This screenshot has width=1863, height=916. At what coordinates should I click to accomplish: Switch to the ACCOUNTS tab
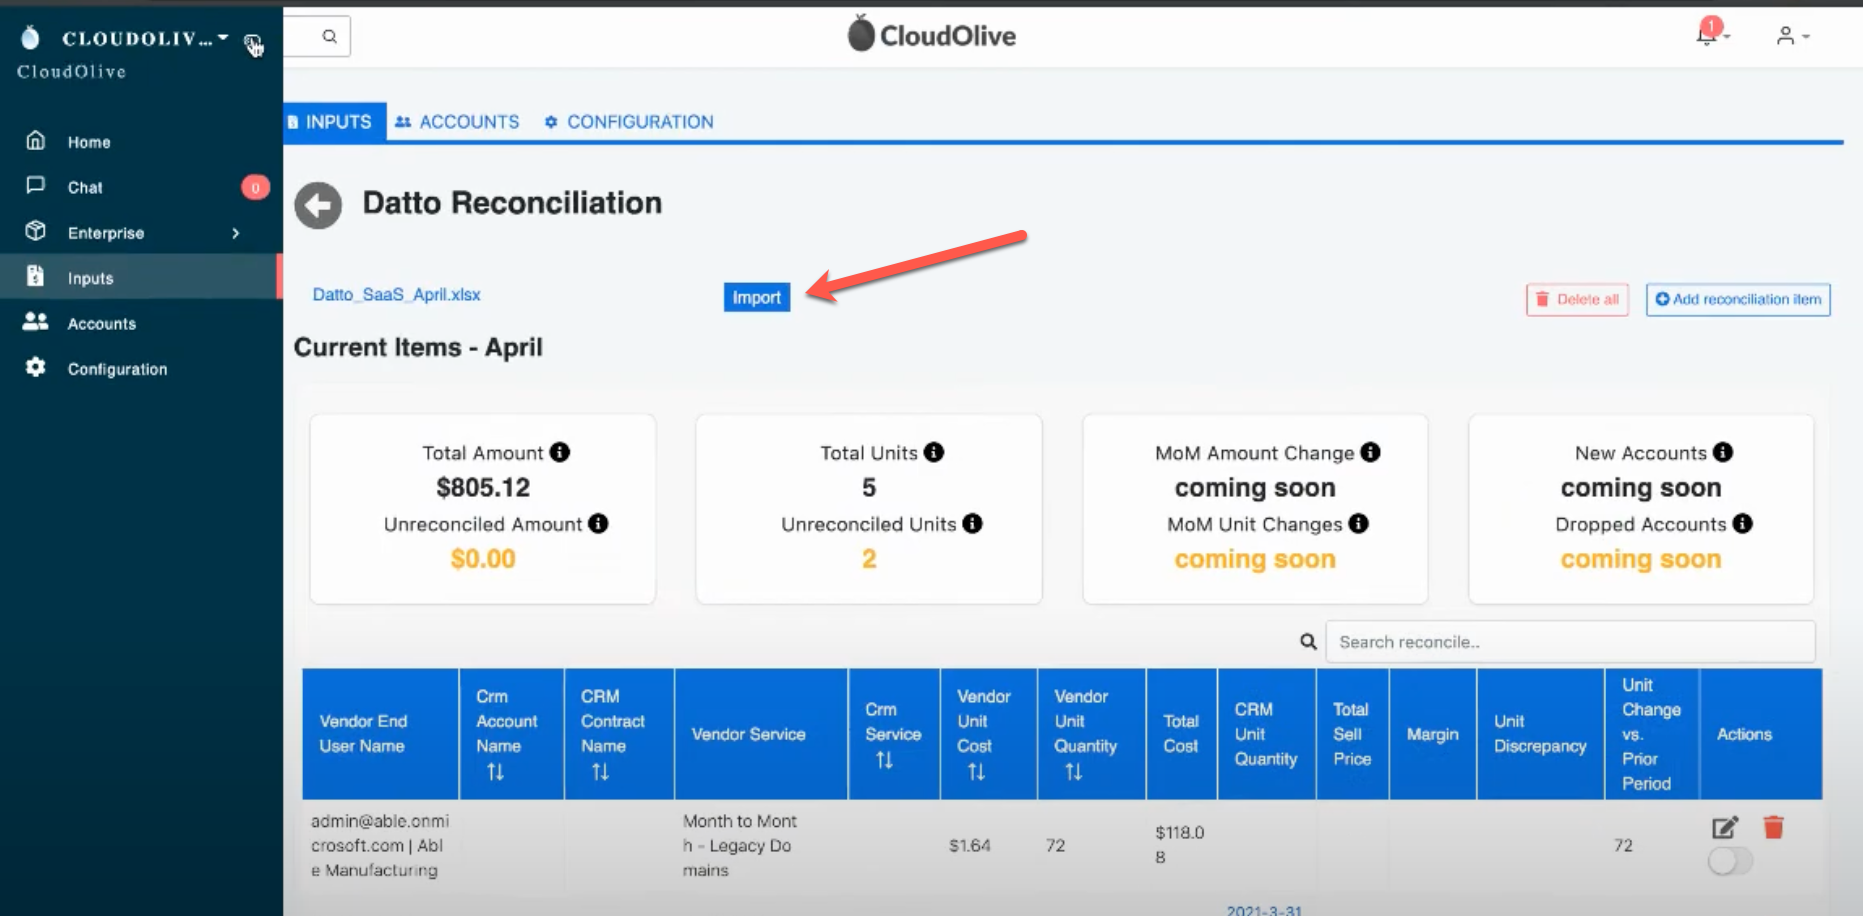coord(457,122)
